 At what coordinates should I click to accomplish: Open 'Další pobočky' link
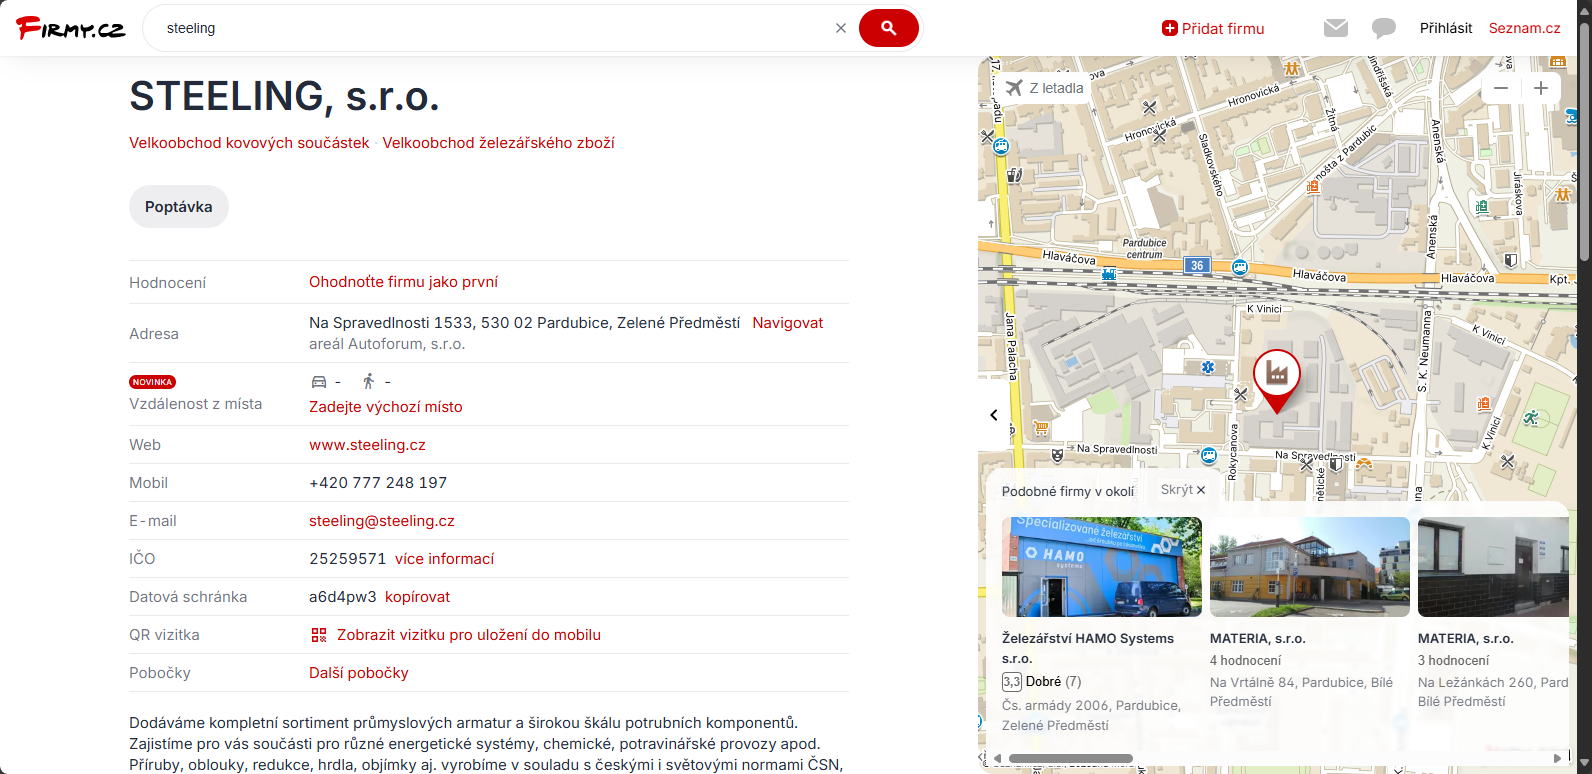click(359, 673)
